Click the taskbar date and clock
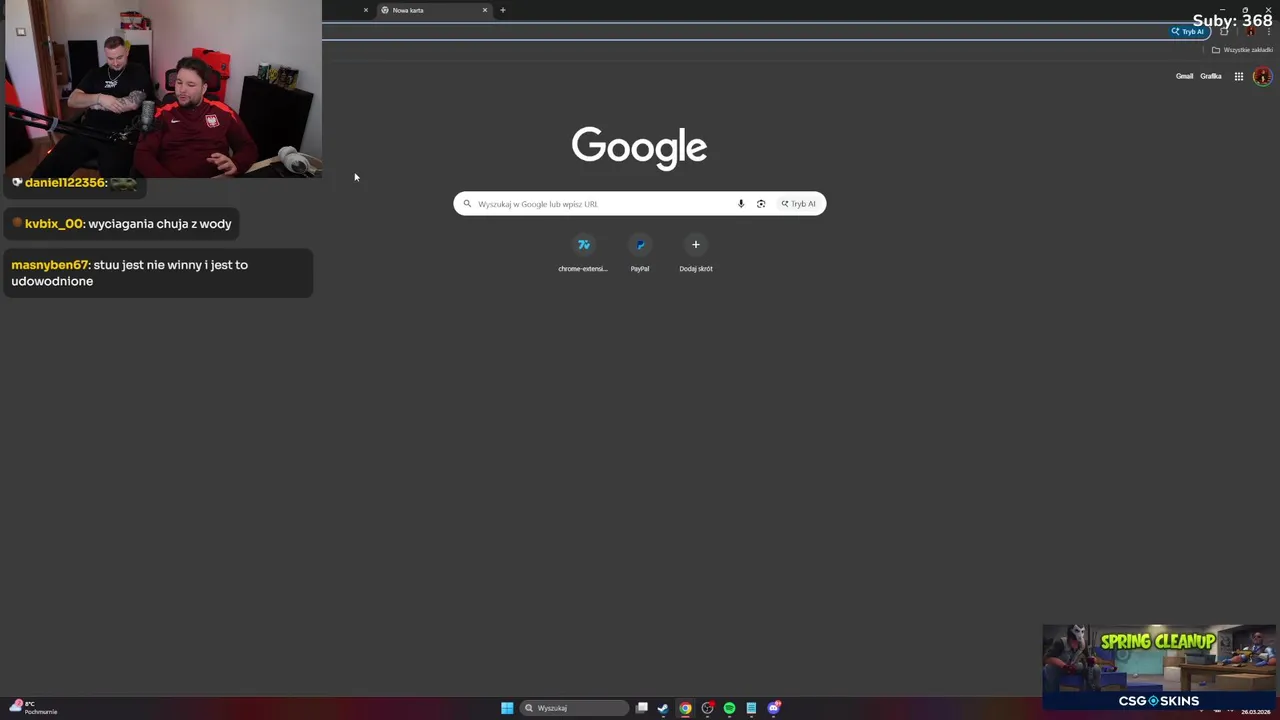 (x=1256, y=711)
